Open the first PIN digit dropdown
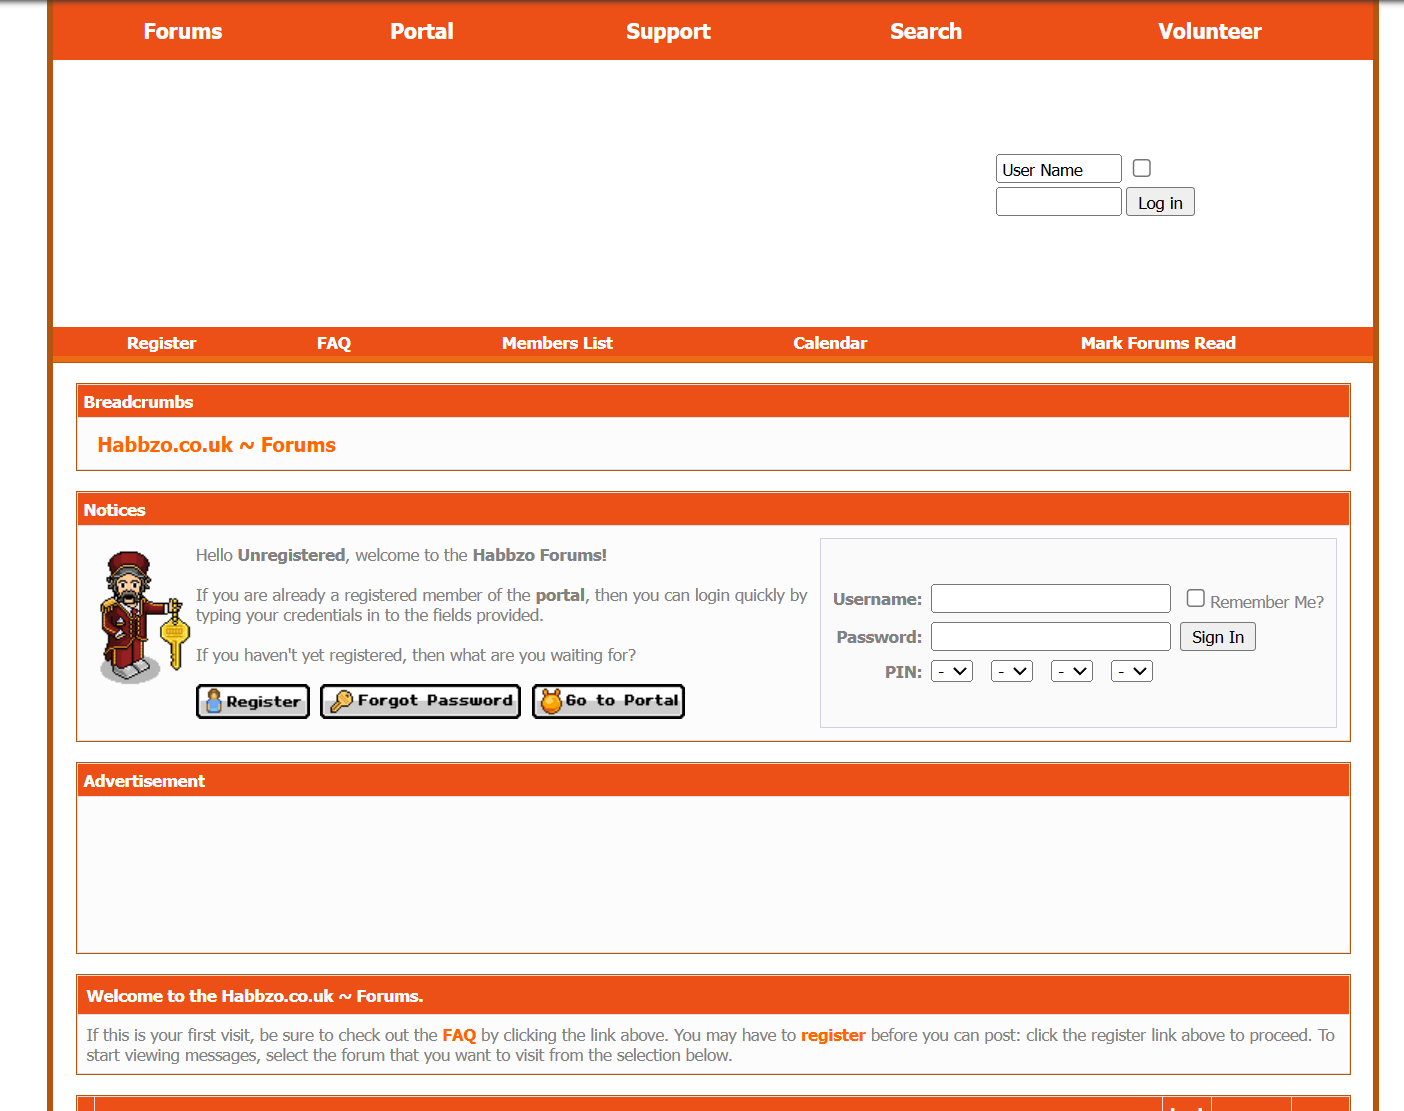Screen dimensions: 1404x1111 pyautogui.click(x=951, y=672)
